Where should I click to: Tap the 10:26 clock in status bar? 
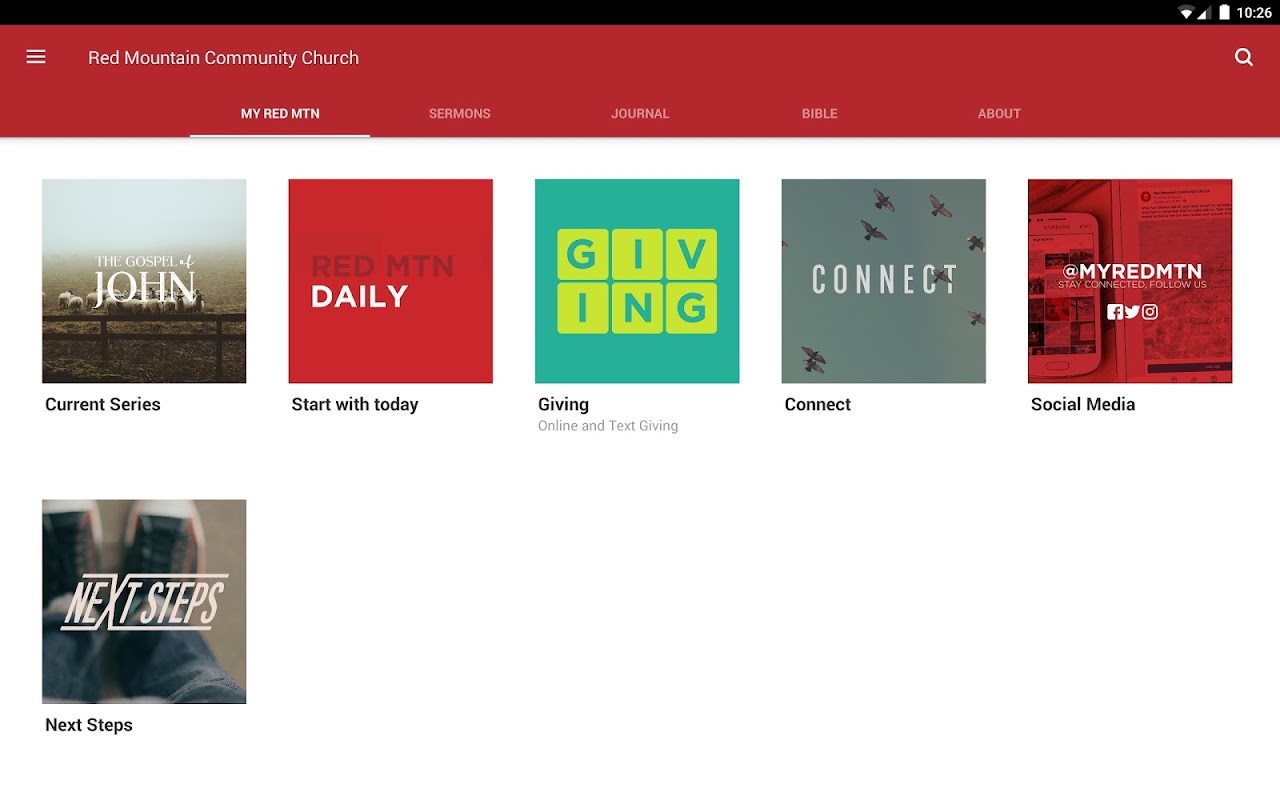click(x=1254, y=13)
